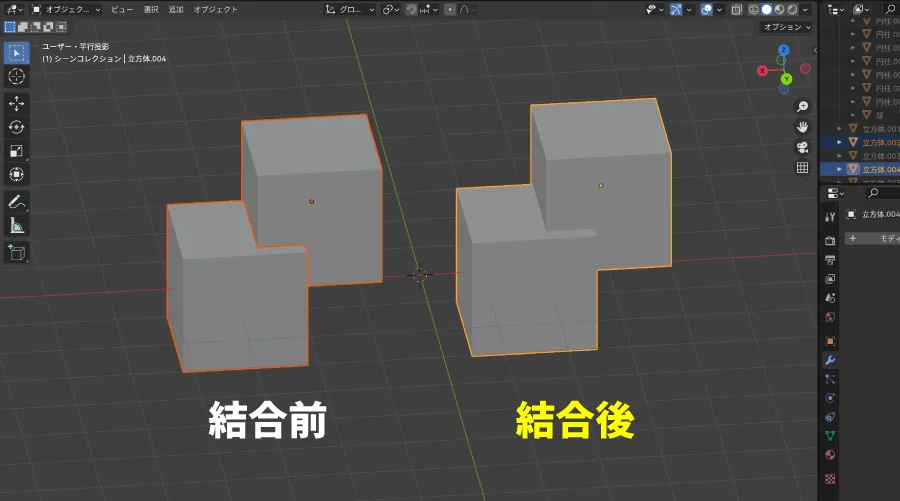Activate the Measure tool
This screenshot has height=501, width=900.
[17, 226]
